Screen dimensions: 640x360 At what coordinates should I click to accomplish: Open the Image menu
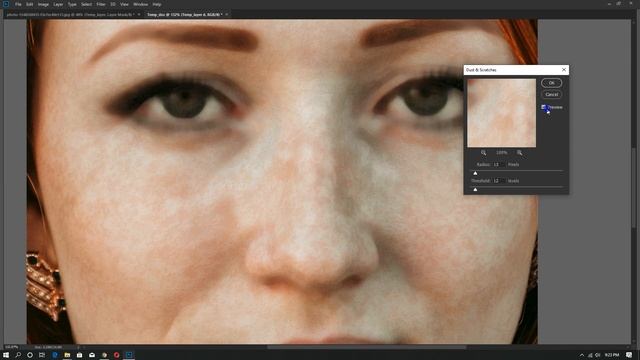43,4
